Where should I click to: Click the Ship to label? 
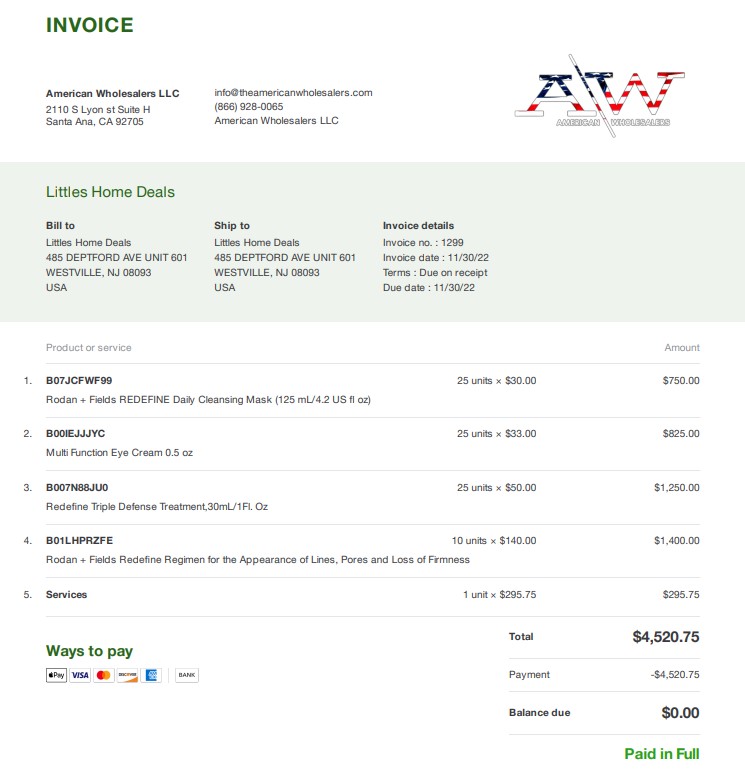232,226
